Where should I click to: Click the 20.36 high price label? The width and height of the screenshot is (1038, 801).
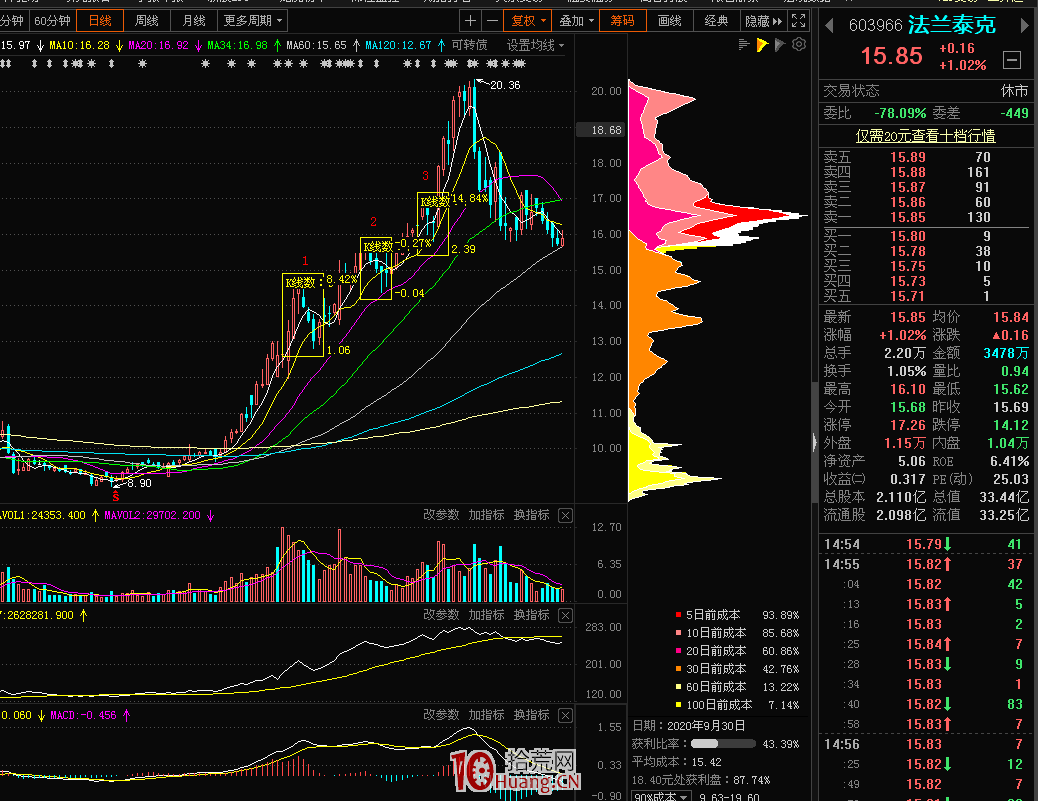tap(505, 85)
